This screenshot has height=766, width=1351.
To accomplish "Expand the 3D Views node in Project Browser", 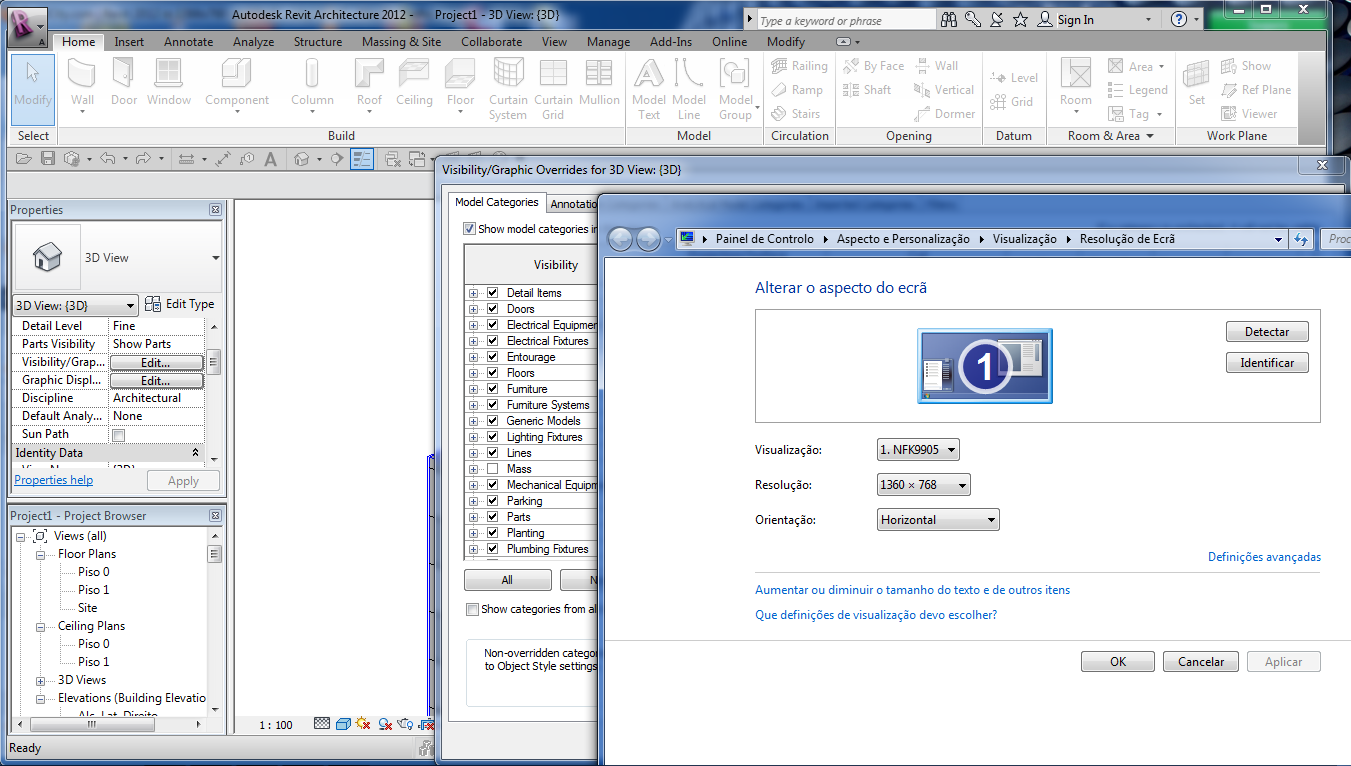I will 41,680.
